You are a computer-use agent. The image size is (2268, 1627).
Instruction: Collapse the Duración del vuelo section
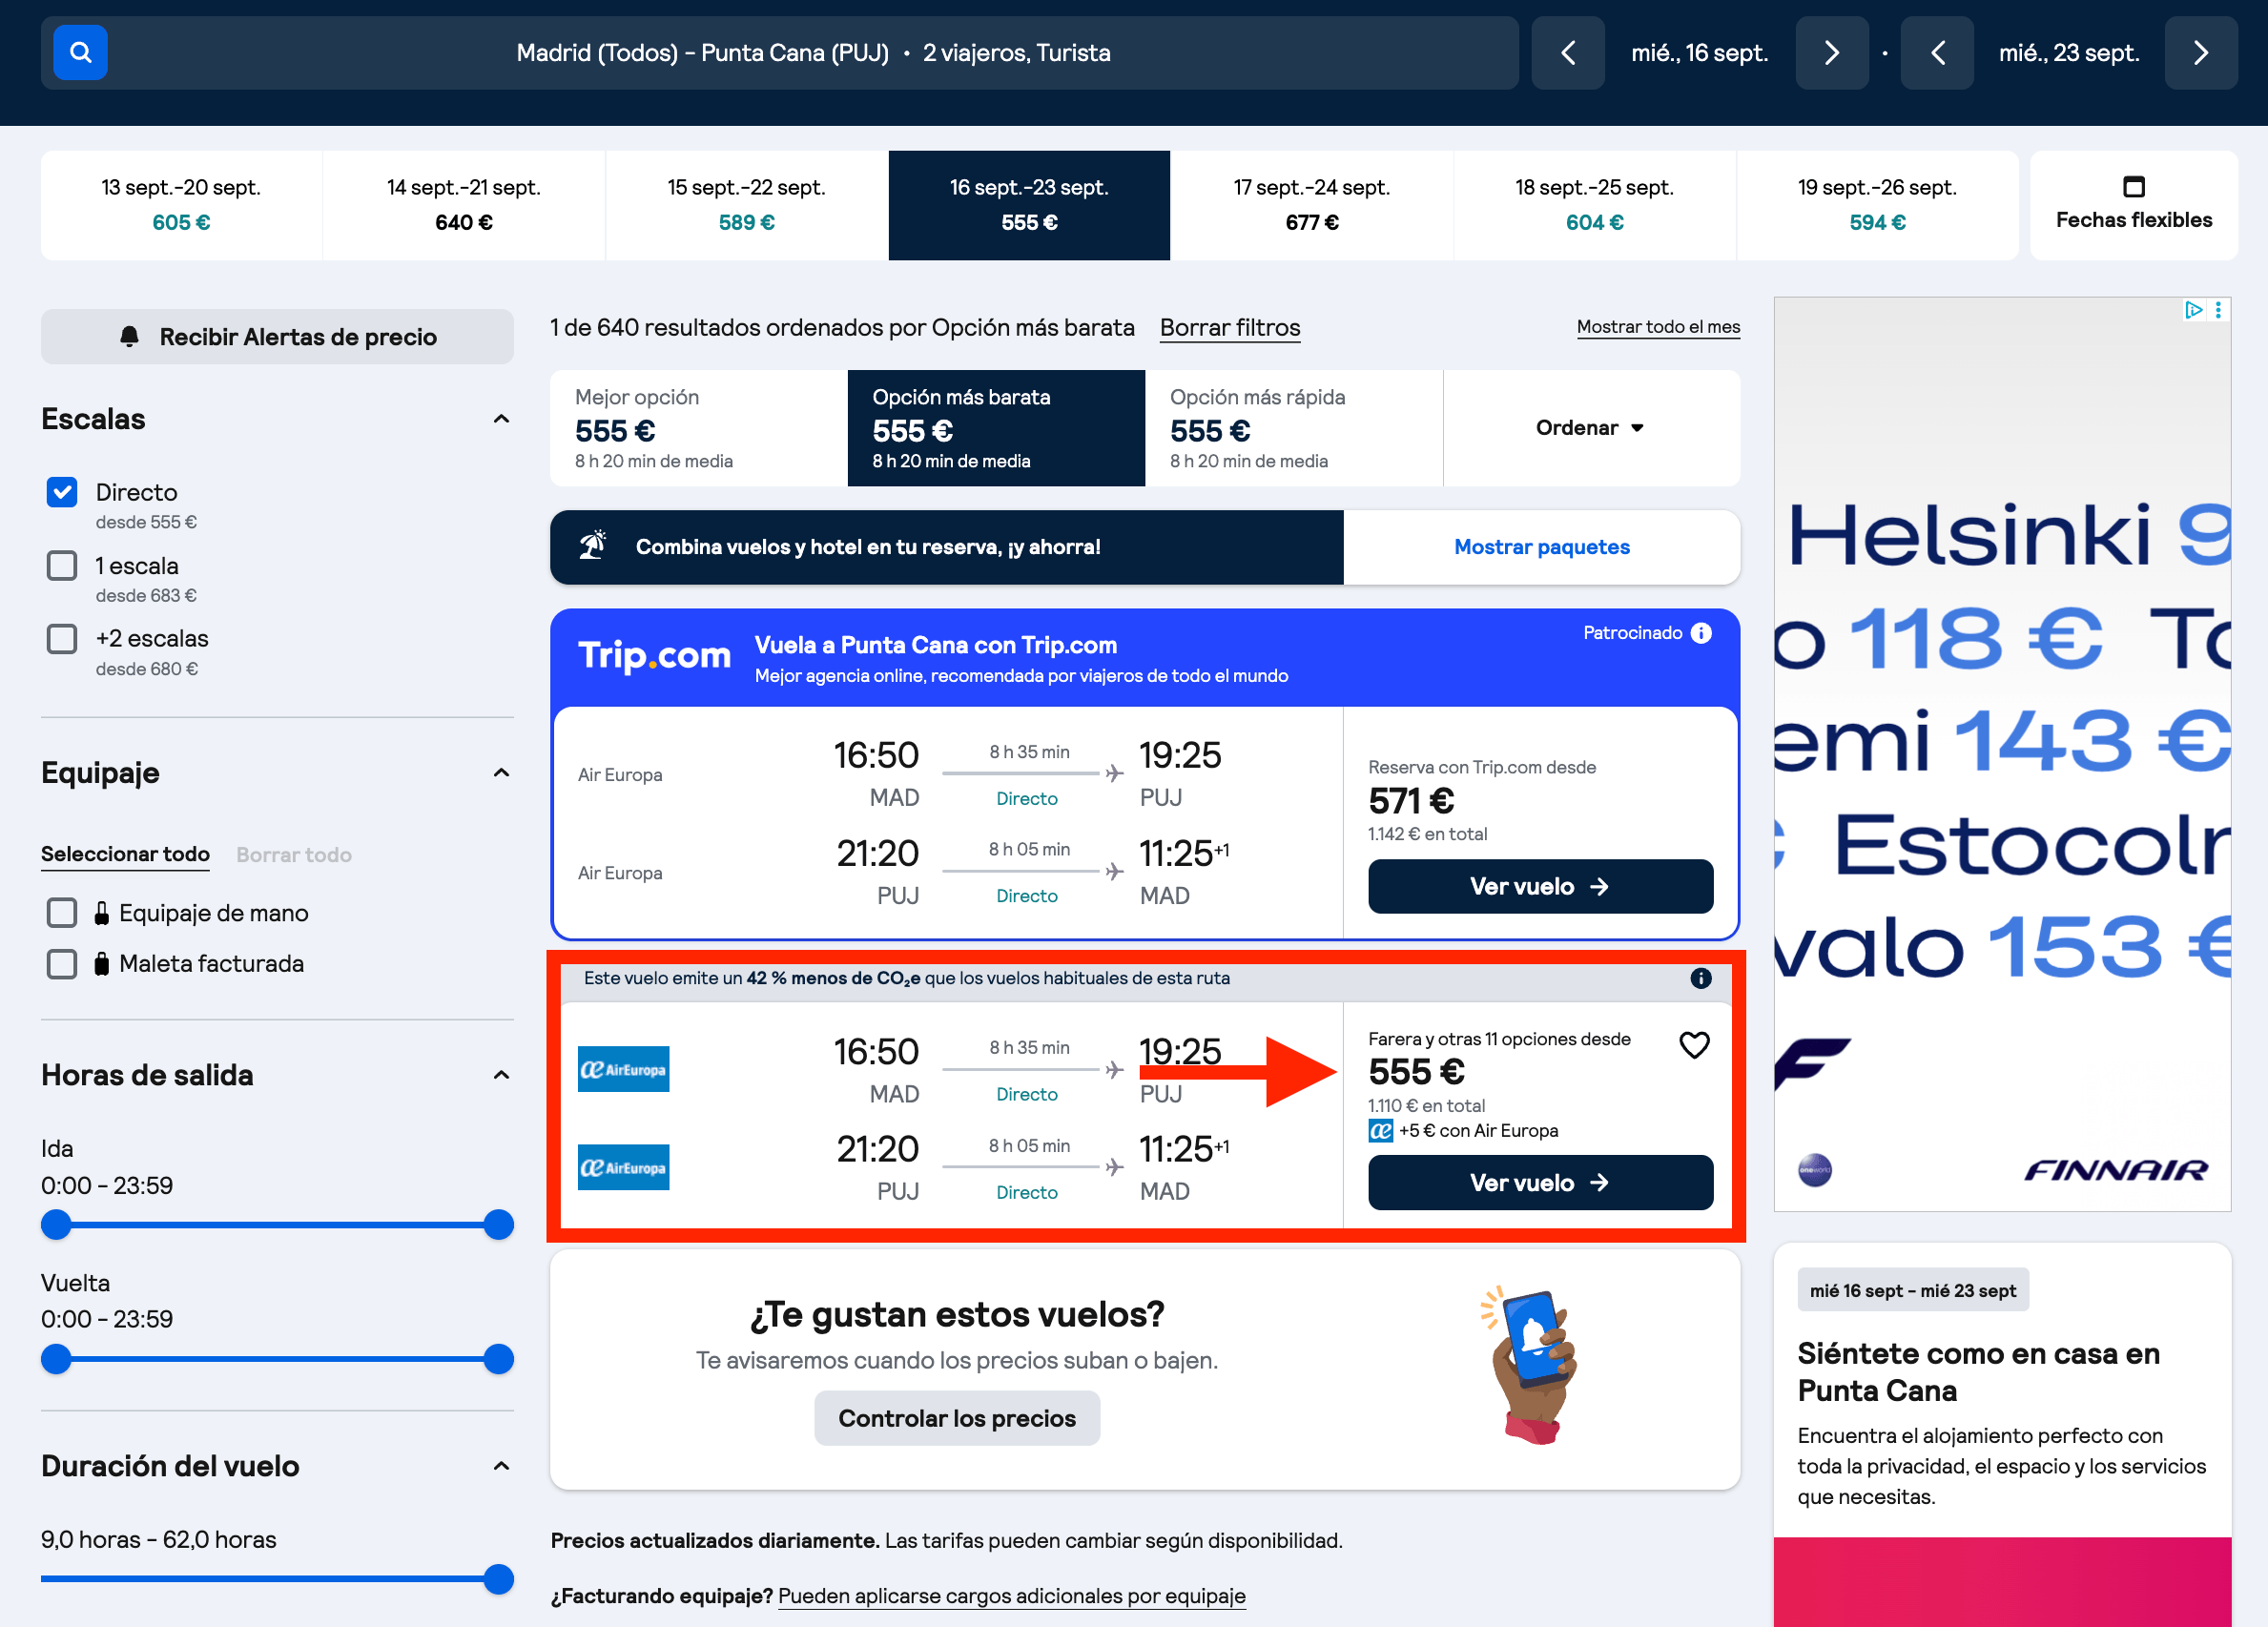pos(501,1466)
